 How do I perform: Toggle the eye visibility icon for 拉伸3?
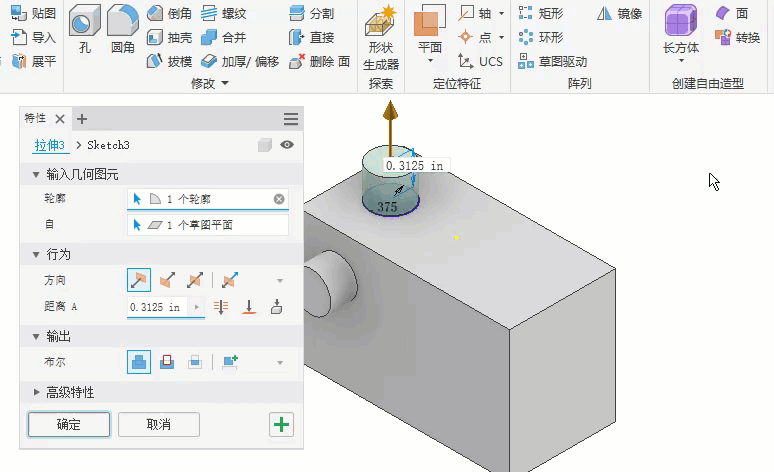coord(287,145)
